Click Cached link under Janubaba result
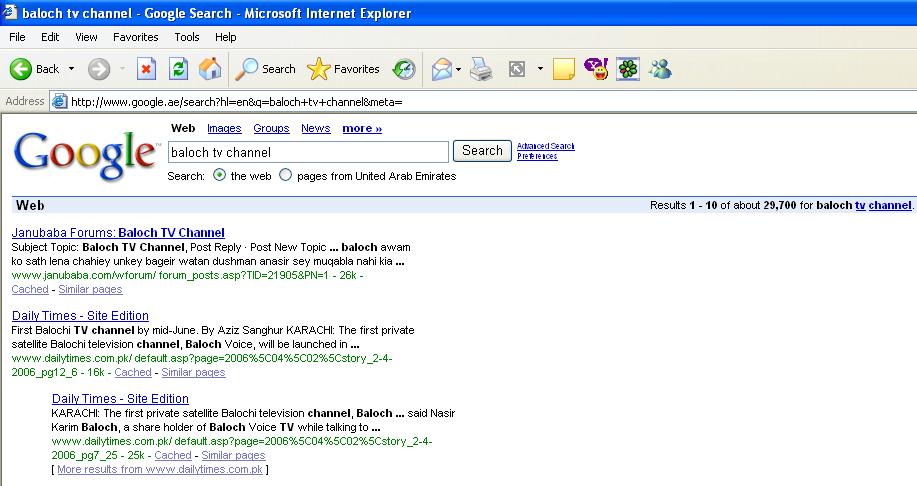The height and width of the screenshot is (486, 917). tap(30, 289)
